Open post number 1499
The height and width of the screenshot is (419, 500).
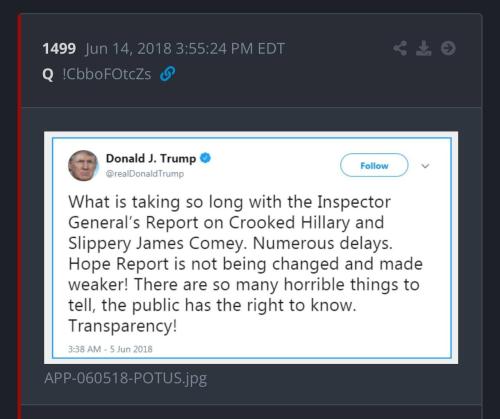[59, 49]
